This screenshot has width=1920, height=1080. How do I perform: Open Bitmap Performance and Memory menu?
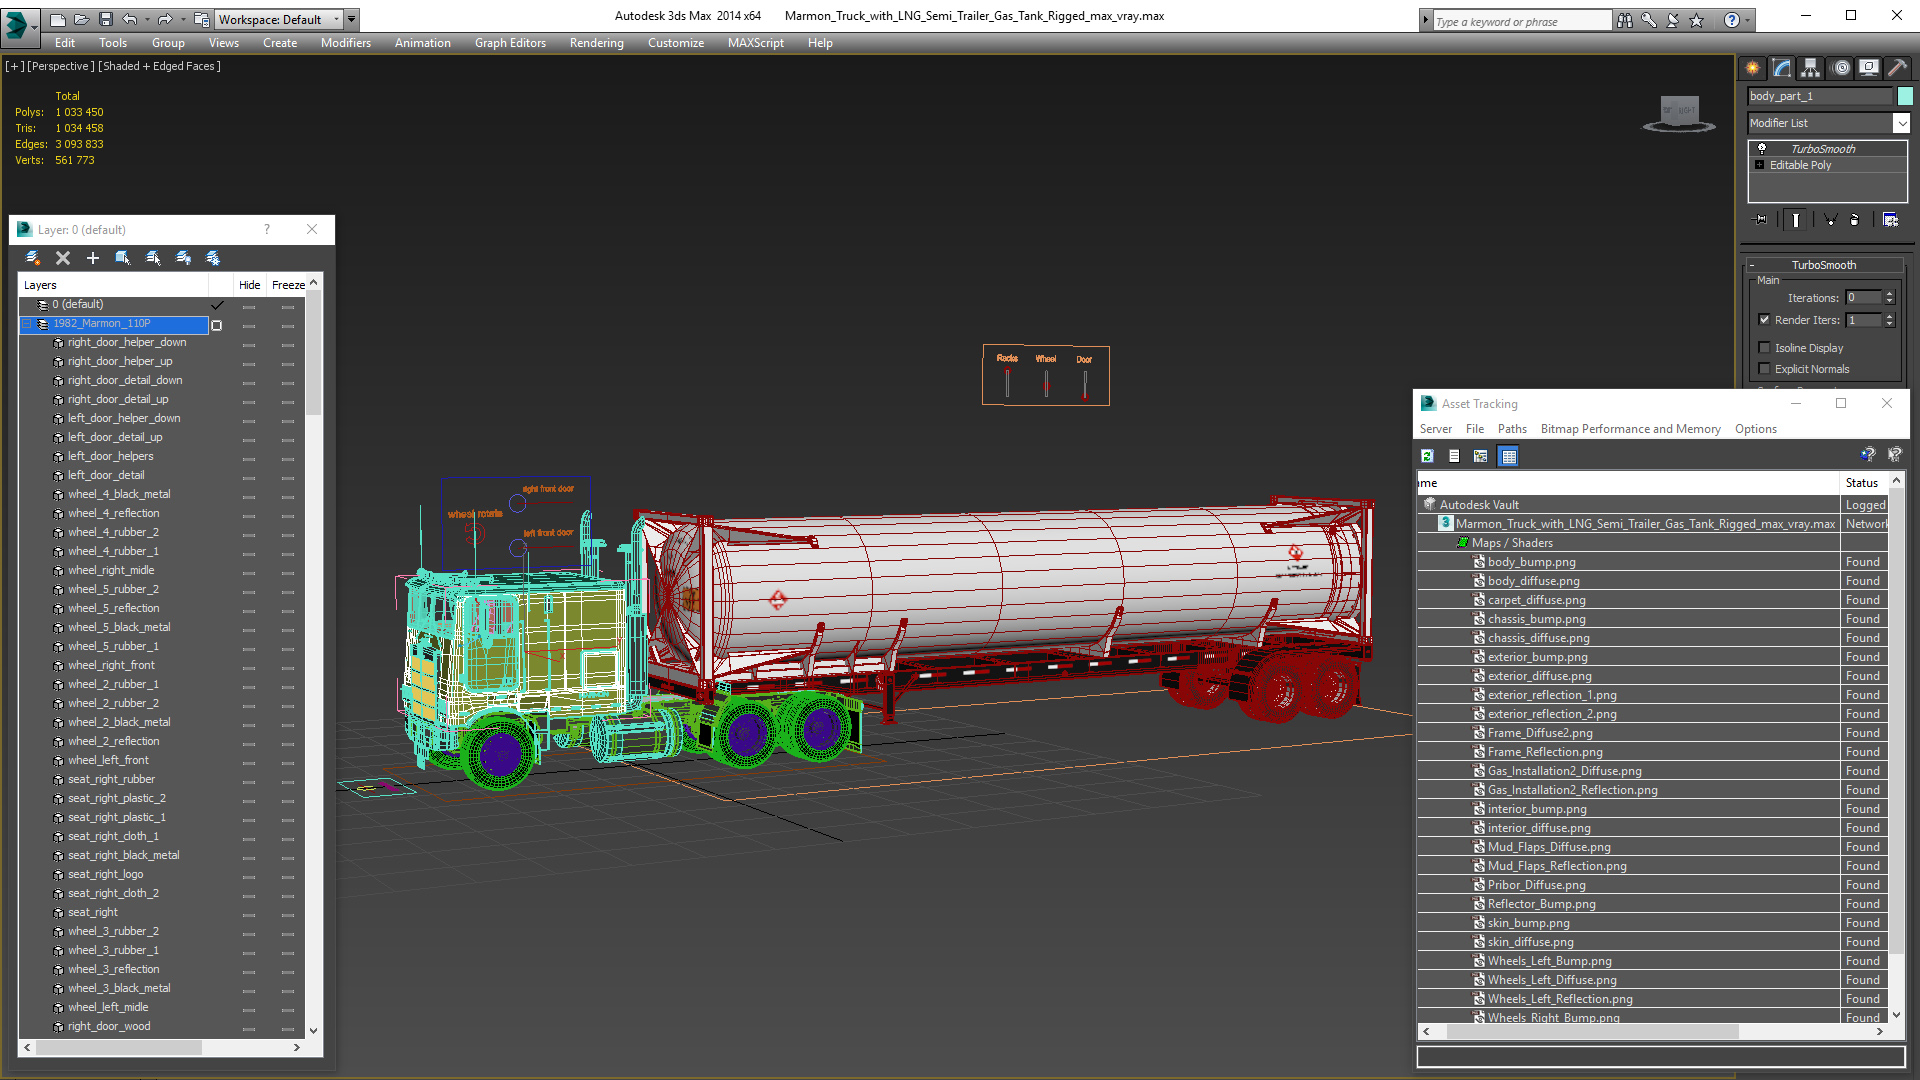1630,429
